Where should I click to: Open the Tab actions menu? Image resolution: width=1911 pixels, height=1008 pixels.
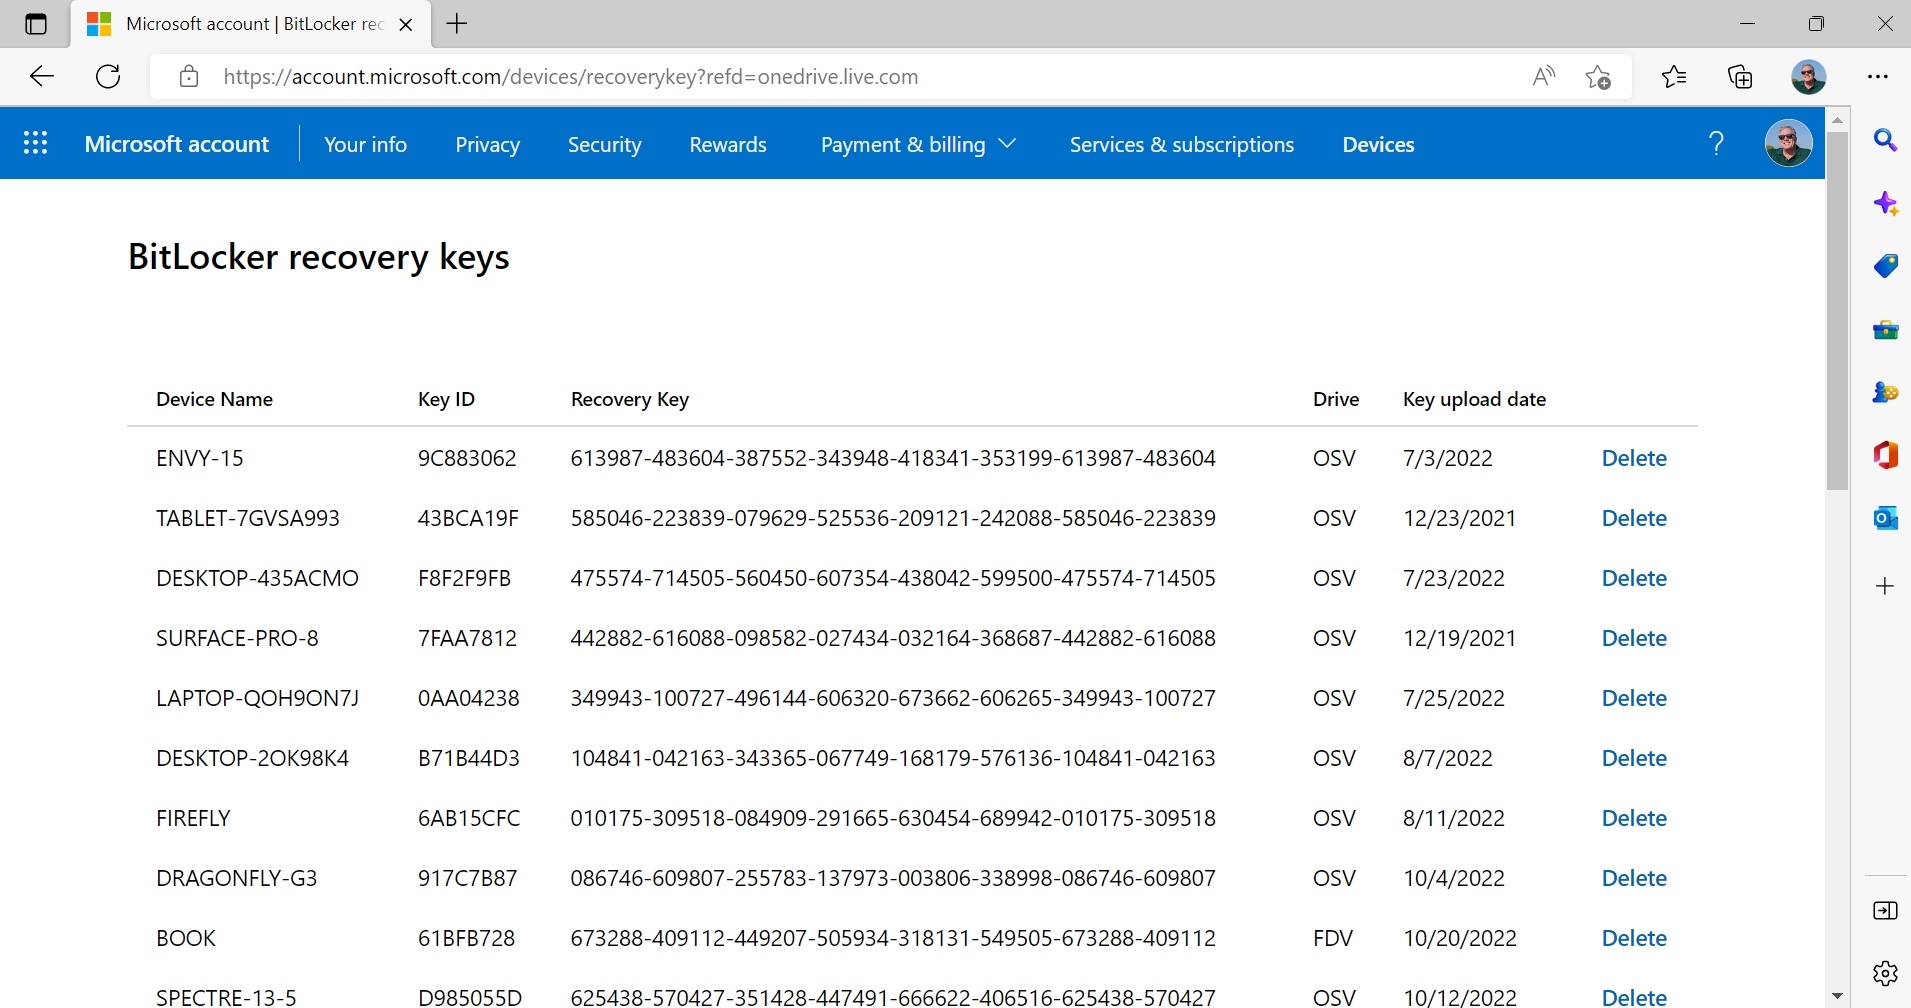point(36,24)
